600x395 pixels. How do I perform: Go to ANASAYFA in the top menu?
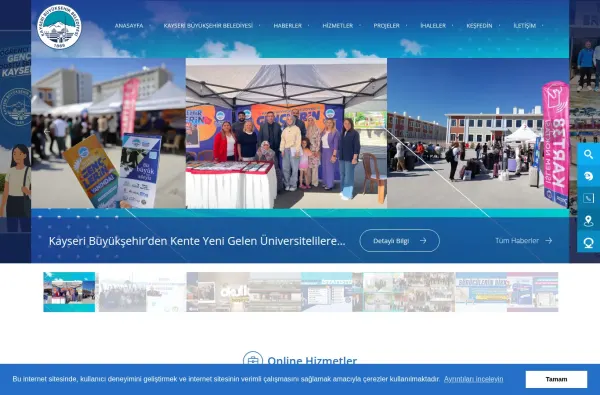pyautogui.click(x=129, y=26)
